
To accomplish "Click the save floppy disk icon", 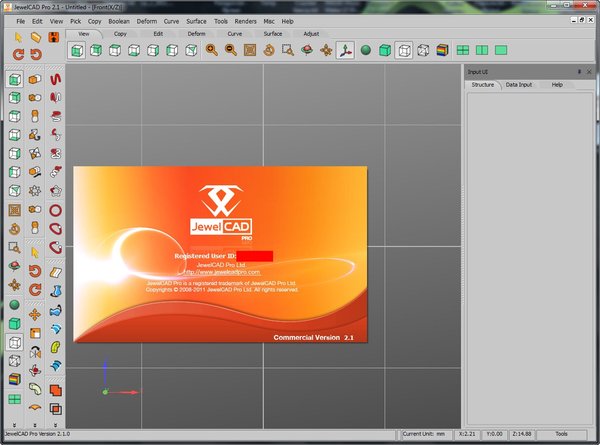I will (x=52, y=36).
